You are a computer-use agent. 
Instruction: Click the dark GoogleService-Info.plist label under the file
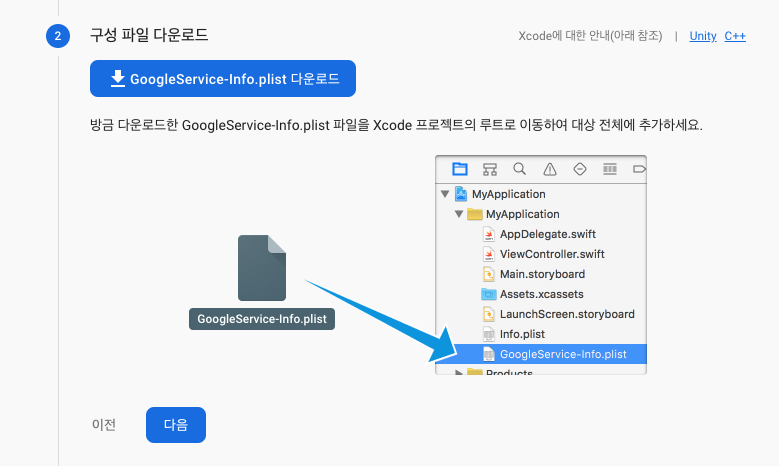pyautogui.click(x=262, y=319)
